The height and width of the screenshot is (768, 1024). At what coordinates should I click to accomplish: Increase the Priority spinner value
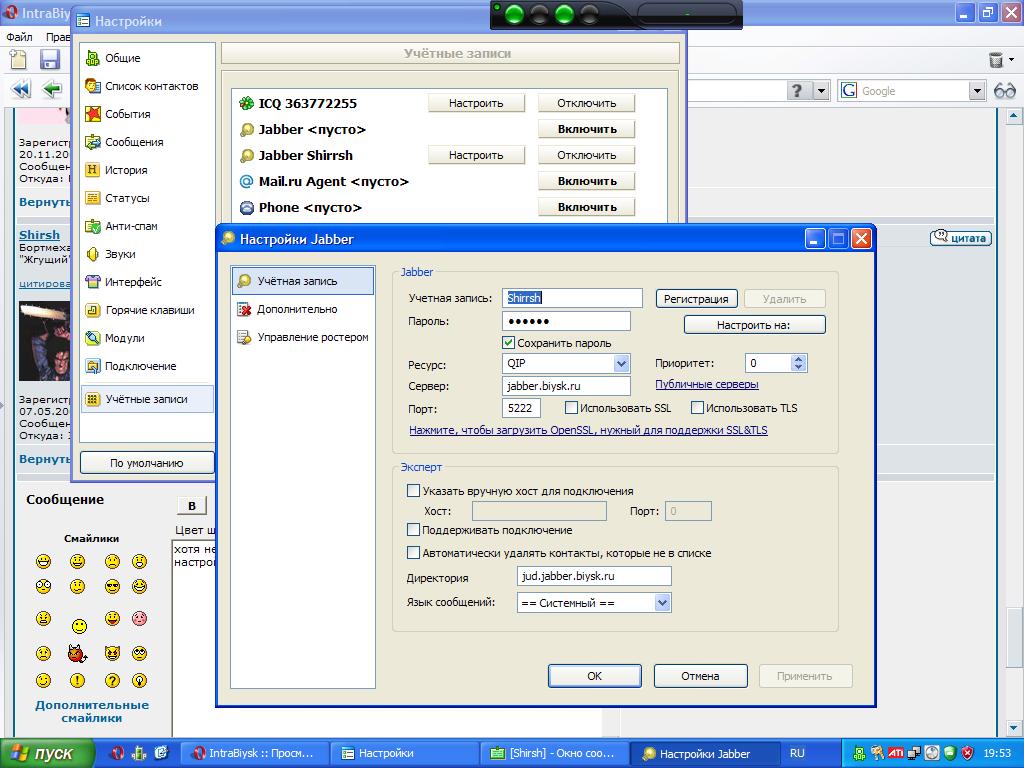[x=799, y=359]
